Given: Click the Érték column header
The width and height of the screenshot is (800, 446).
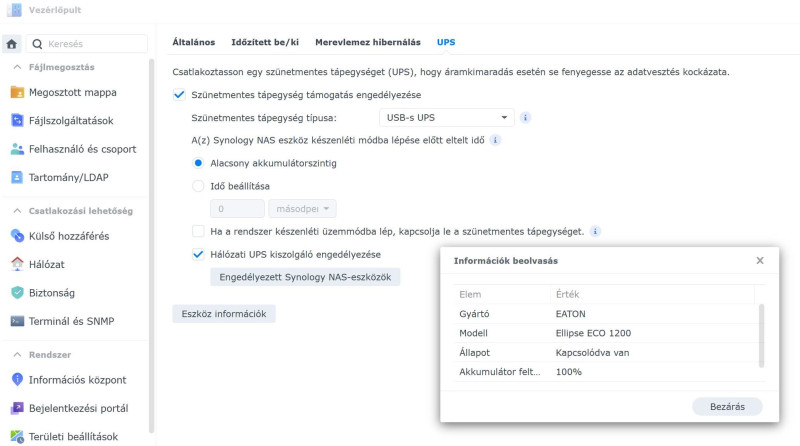Looking at the screenshot, I should (x=653, y=294).
